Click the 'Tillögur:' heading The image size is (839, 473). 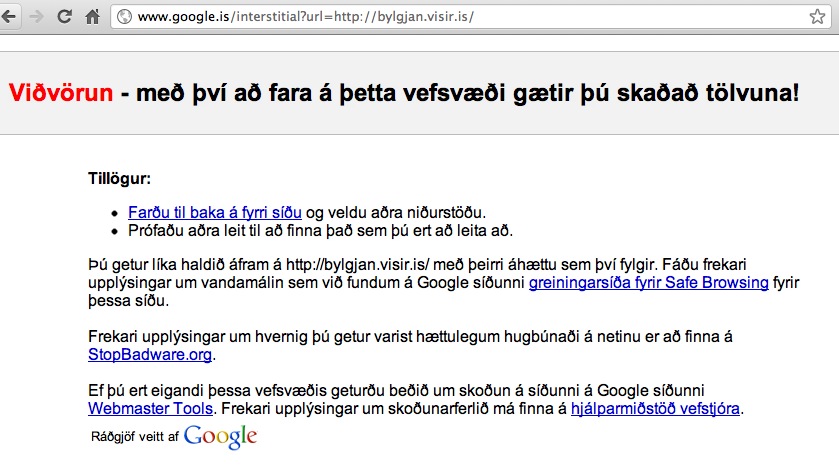pos(119,179)
